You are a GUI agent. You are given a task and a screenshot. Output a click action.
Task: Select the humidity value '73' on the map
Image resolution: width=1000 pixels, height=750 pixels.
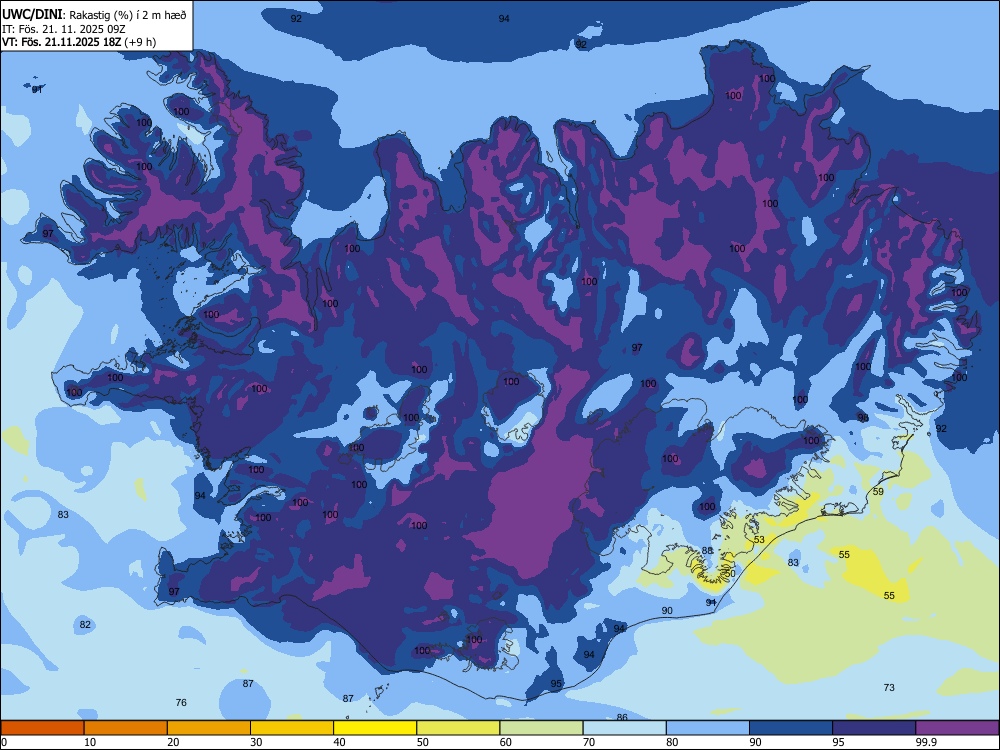tap(889, 688)
